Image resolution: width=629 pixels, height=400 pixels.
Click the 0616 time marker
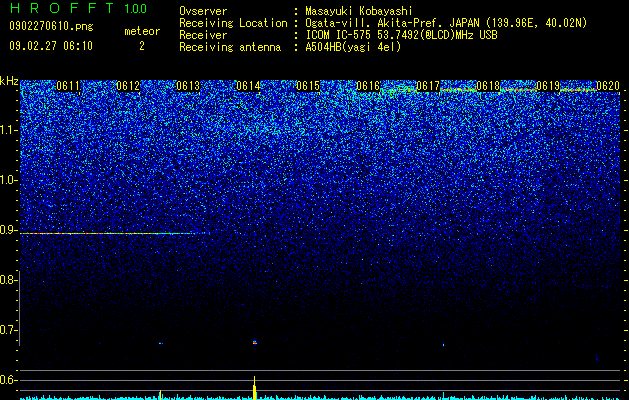click(368, 86)
